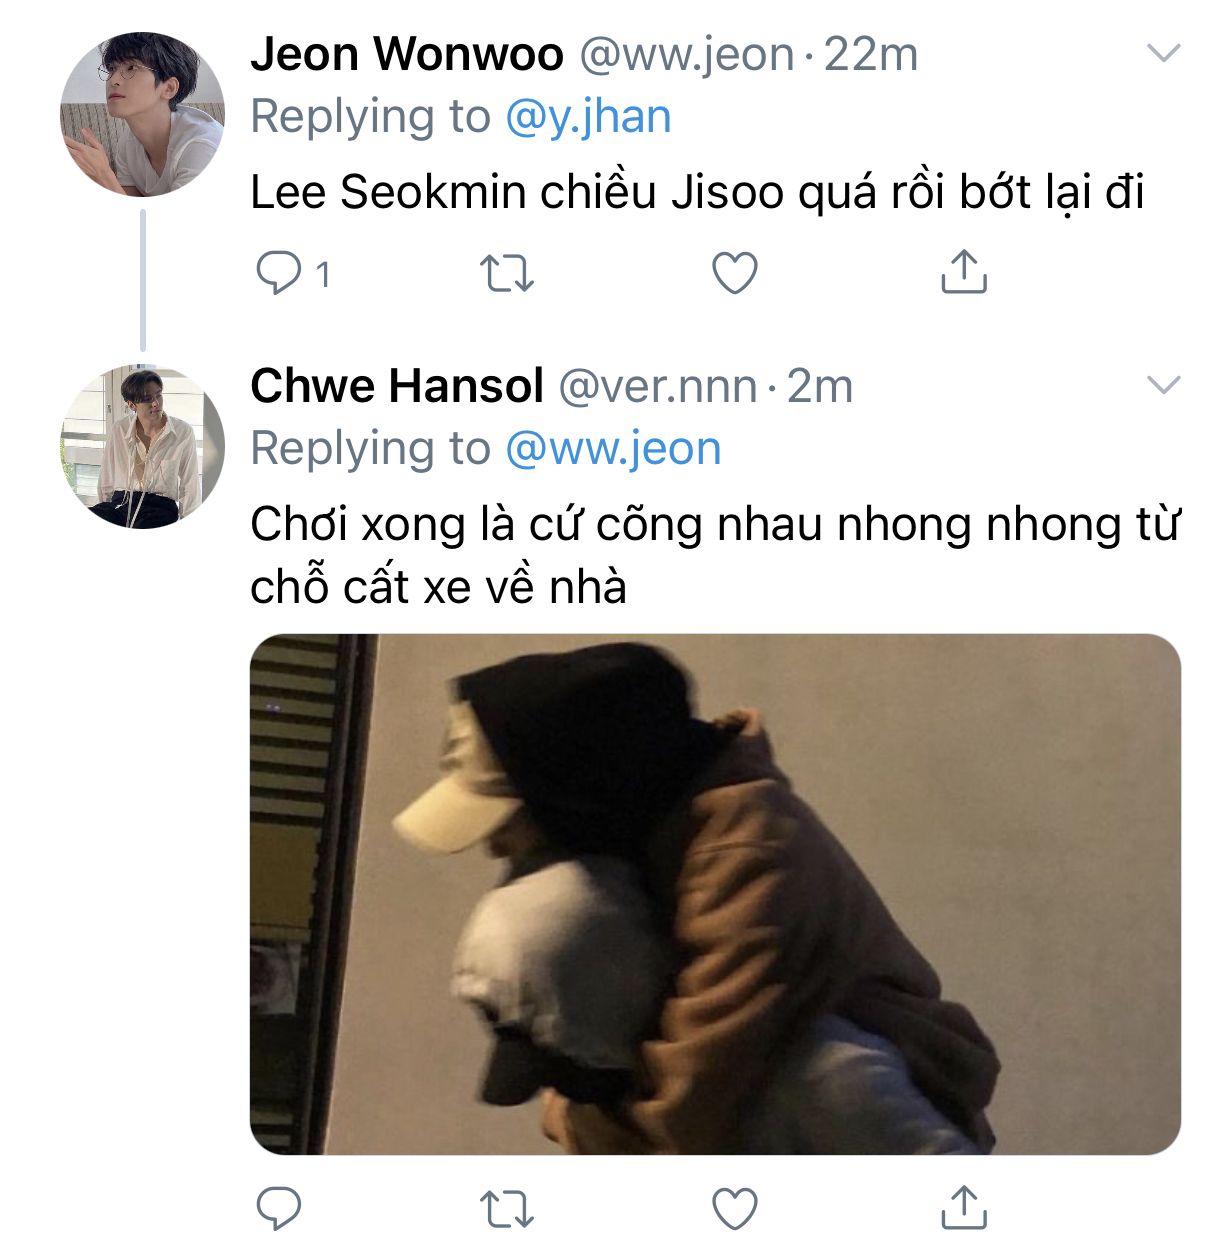Open the @ww.jeon reply mention link
This screenshot has width=1218, height=1251.
coord(613,449)
